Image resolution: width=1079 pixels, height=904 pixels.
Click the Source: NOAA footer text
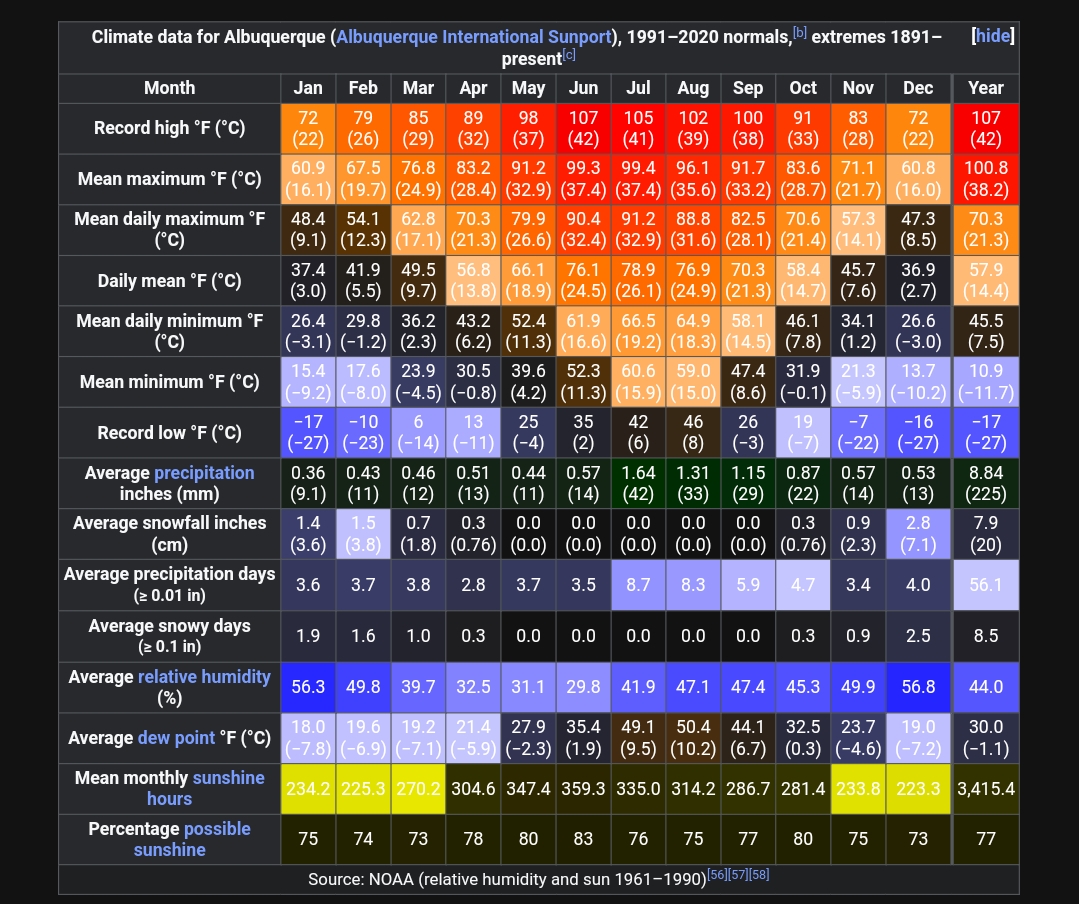tap(507, 879)
